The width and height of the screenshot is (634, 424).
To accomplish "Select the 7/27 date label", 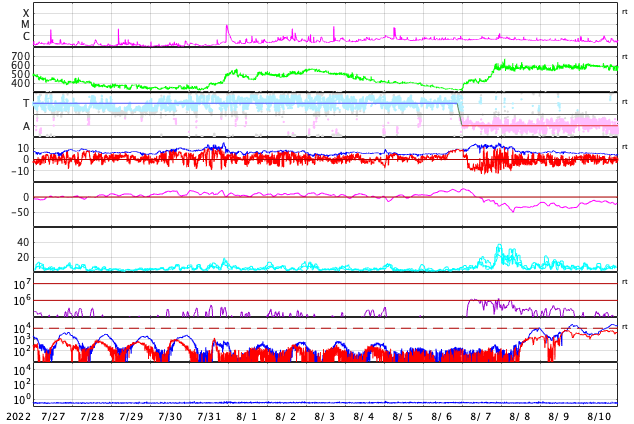I will (53, 417).
